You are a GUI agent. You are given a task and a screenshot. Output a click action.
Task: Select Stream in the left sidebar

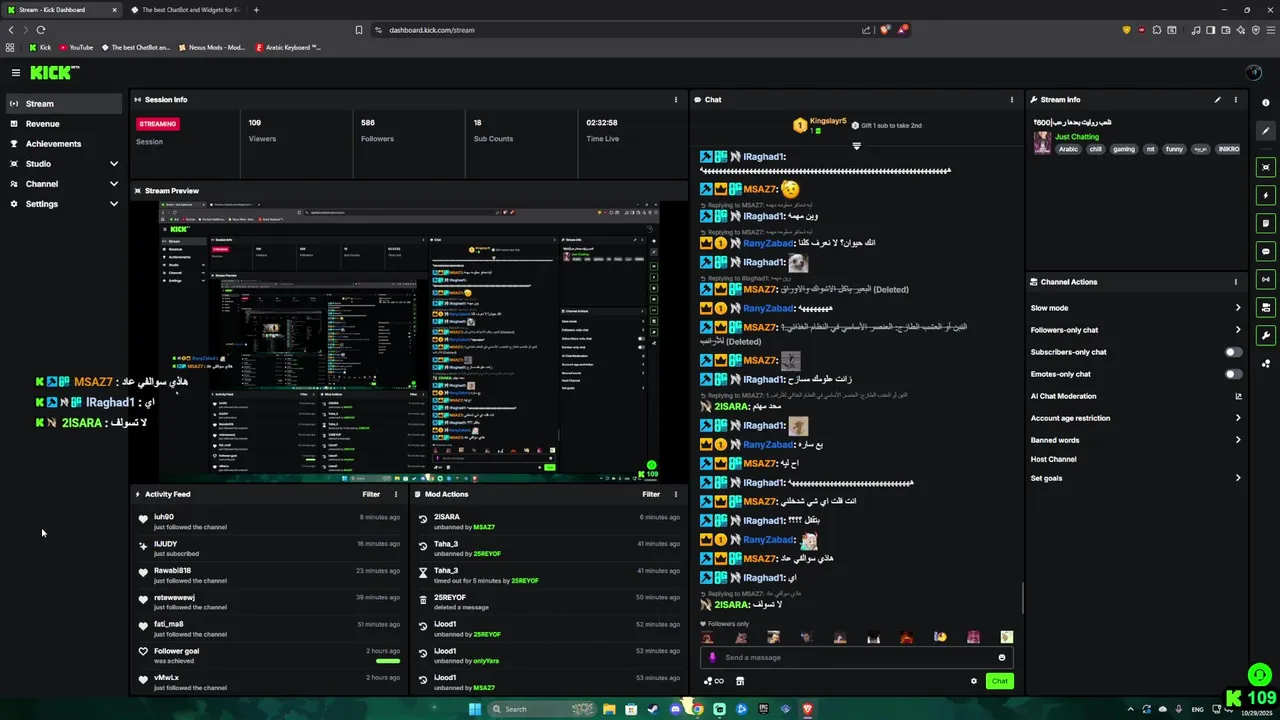pos(64,104)
